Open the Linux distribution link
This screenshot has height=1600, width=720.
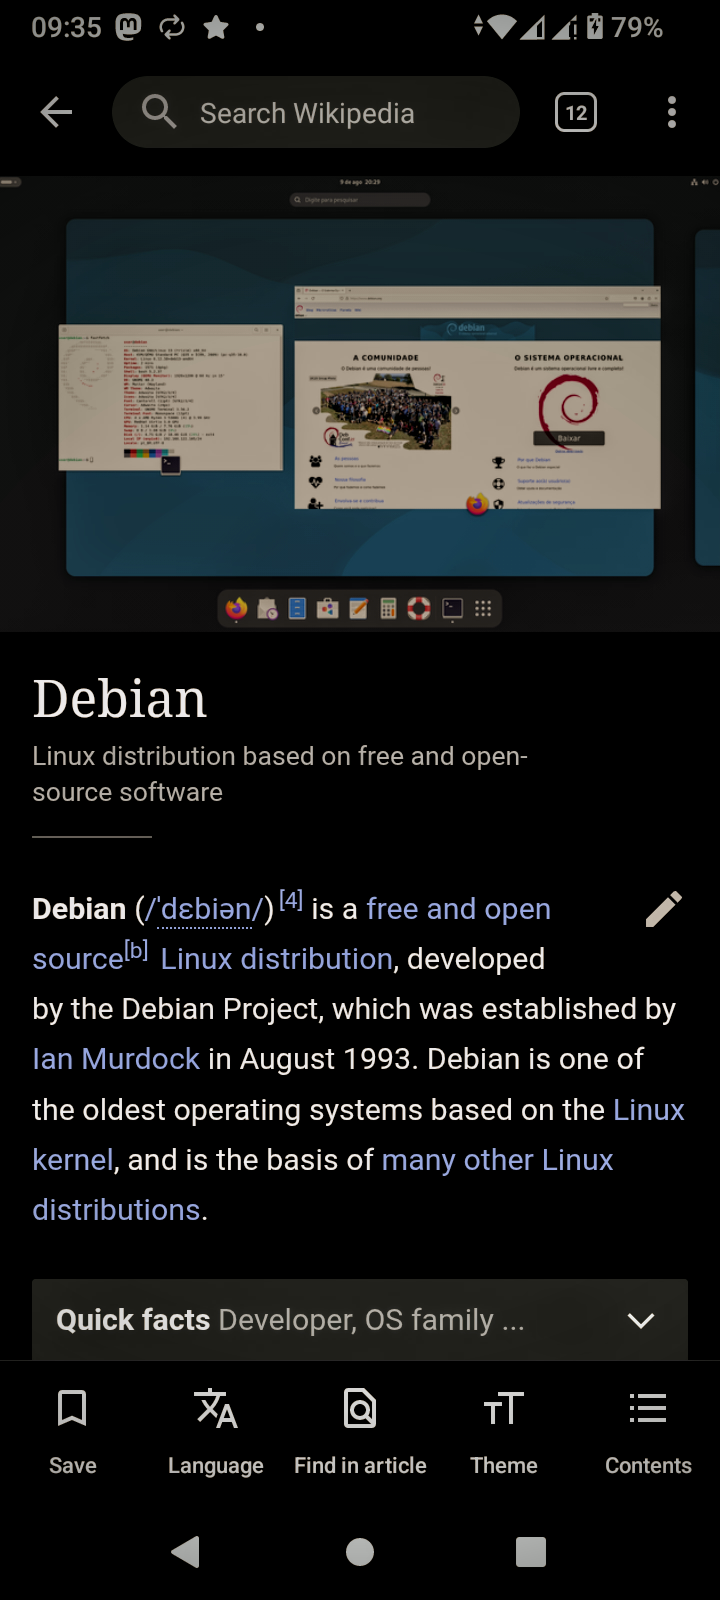277,959
